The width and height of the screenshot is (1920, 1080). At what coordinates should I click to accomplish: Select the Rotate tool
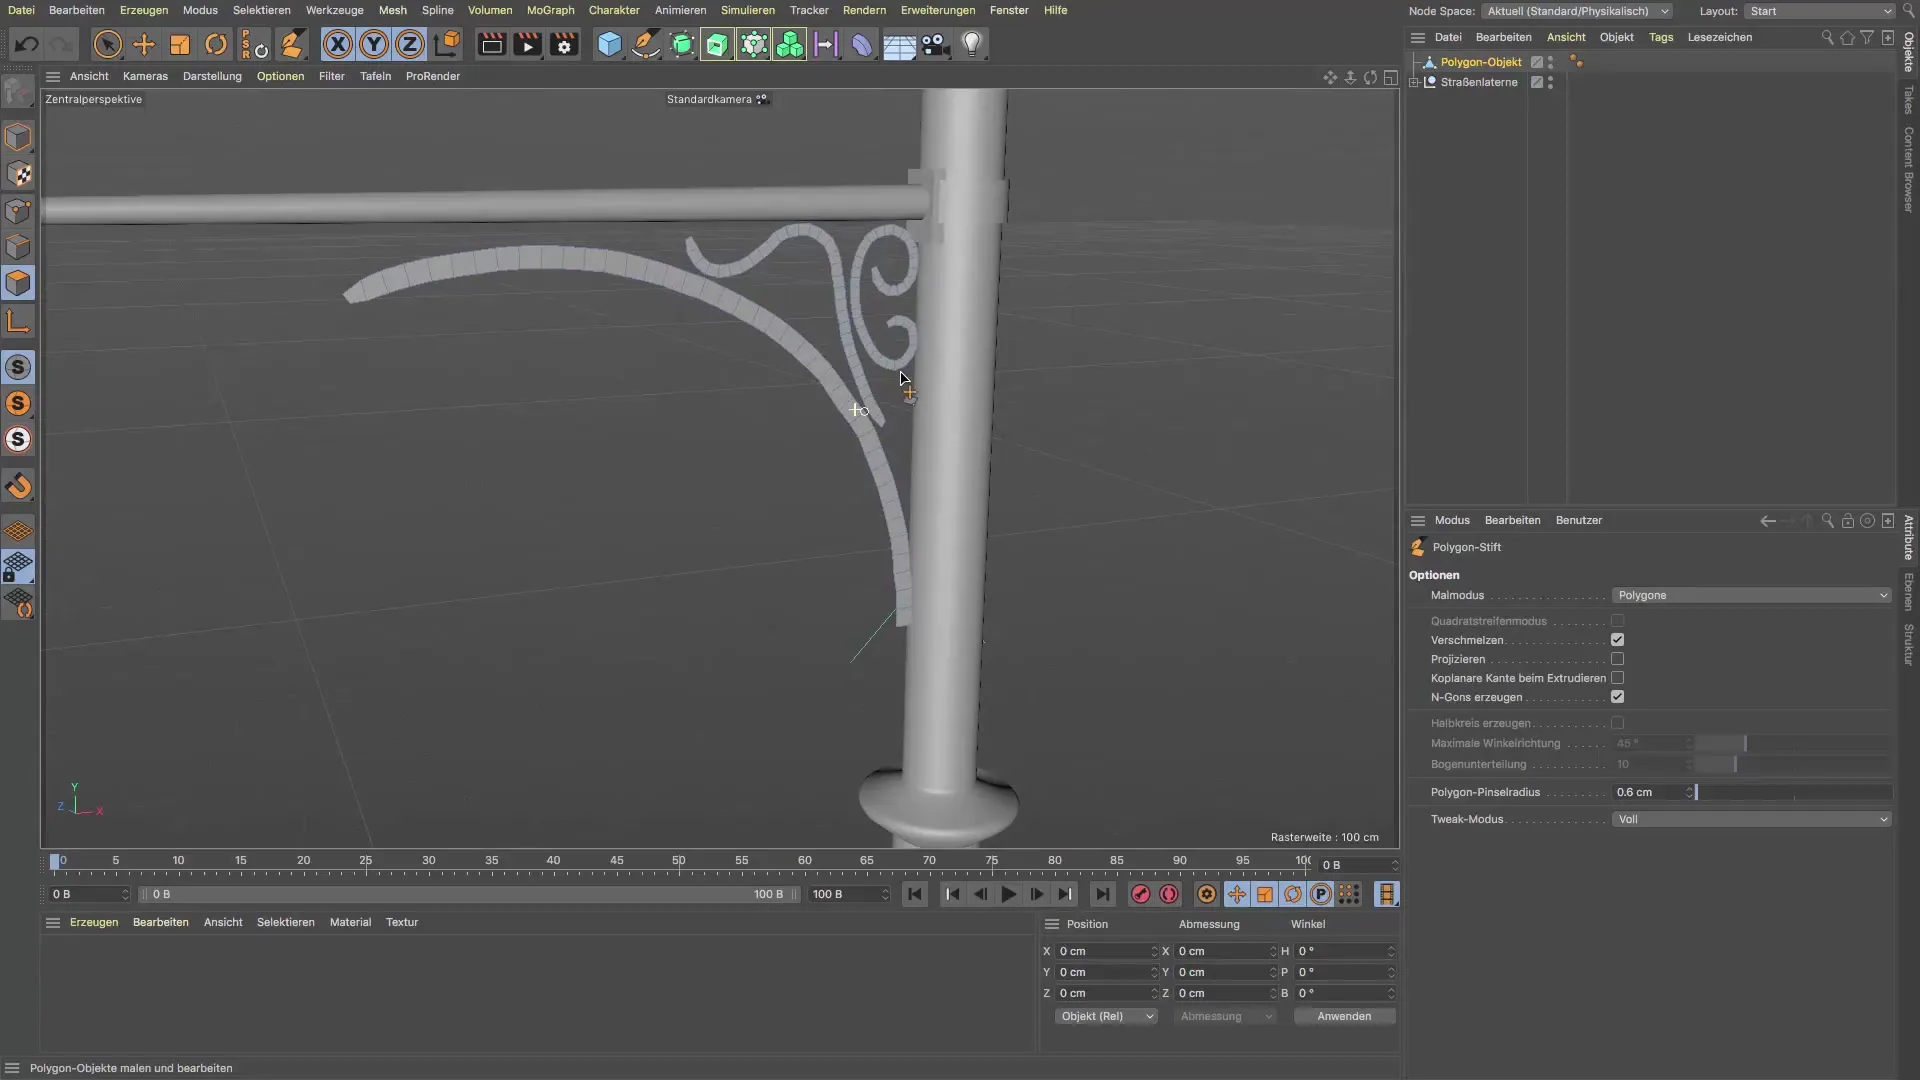tap(216, 44)
